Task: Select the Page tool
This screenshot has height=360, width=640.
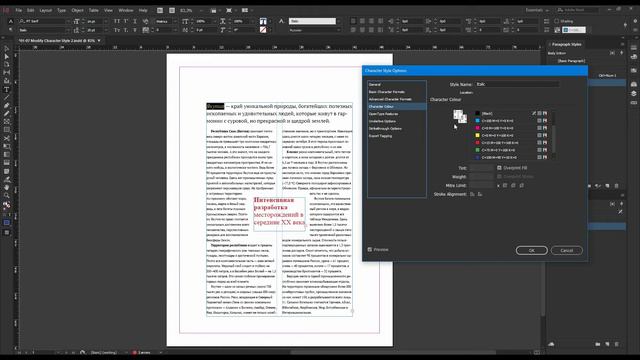Action: click(7, 64)
